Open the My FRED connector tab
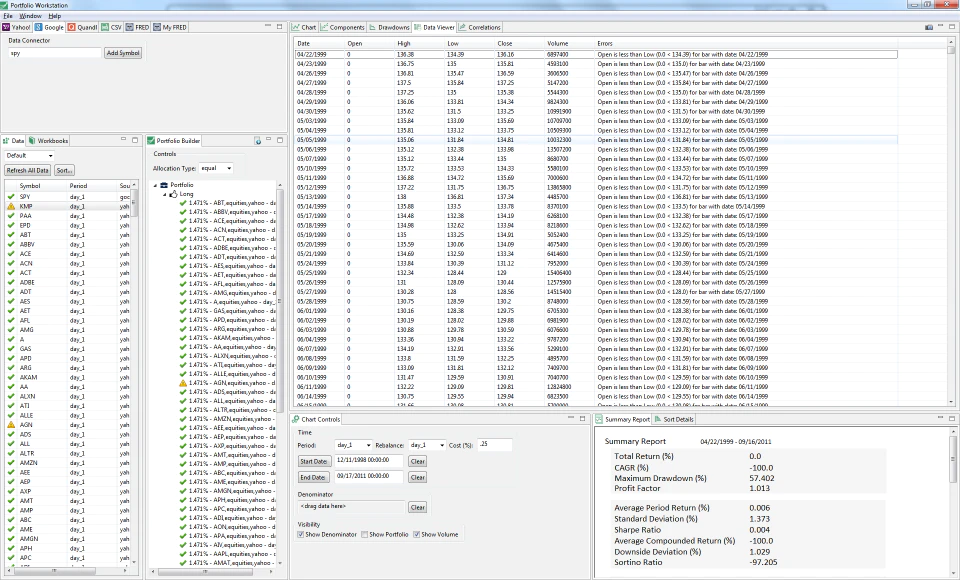Screen dimensions: 960x580 tap(170, 28)
